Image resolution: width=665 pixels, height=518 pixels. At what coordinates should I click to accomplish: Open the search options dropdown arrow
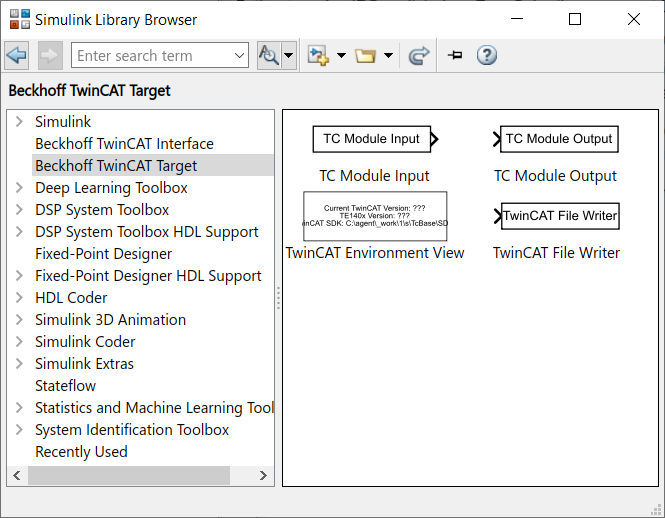288,55
